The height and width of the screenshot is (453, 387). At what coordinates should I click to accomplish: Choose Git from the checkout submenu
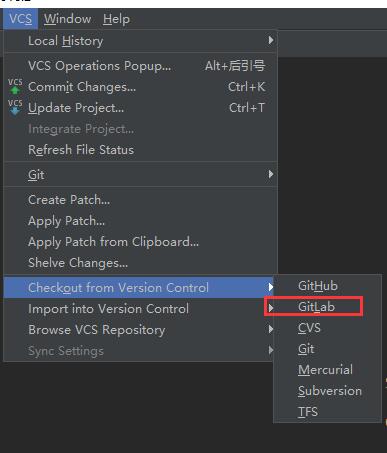click(306, 349)
